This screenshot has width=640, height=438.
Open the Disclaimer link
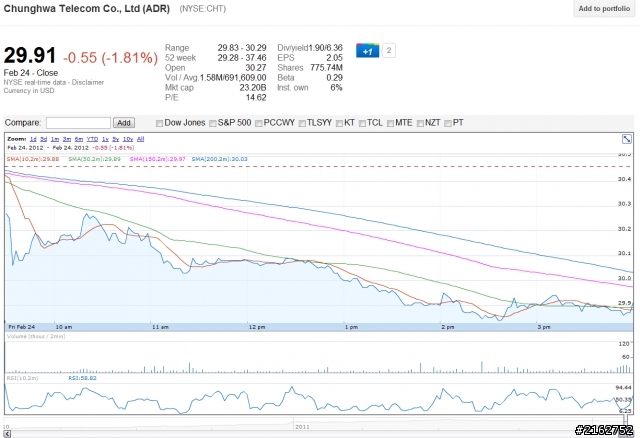tap(88, 82)
